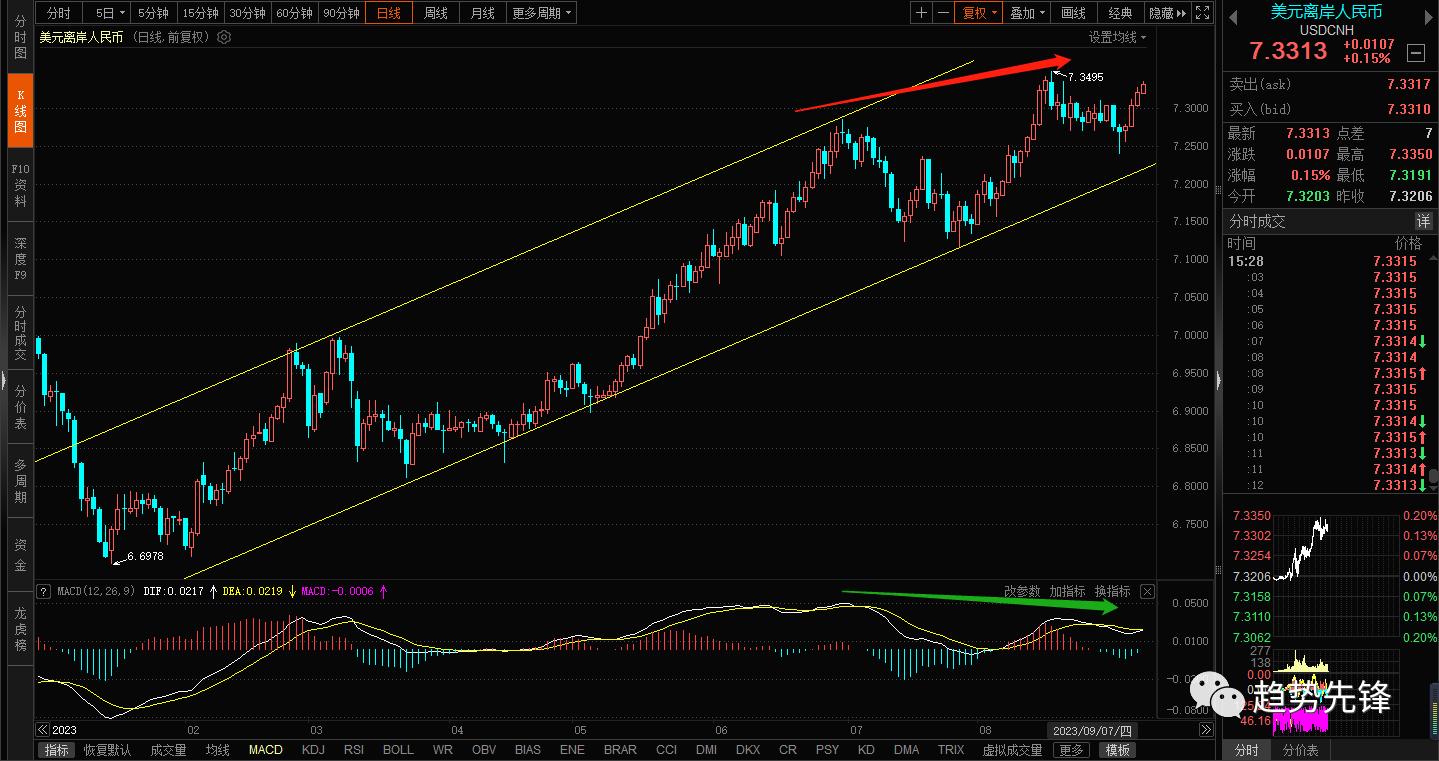Open the chart settings gear icon

pos(224,37)
